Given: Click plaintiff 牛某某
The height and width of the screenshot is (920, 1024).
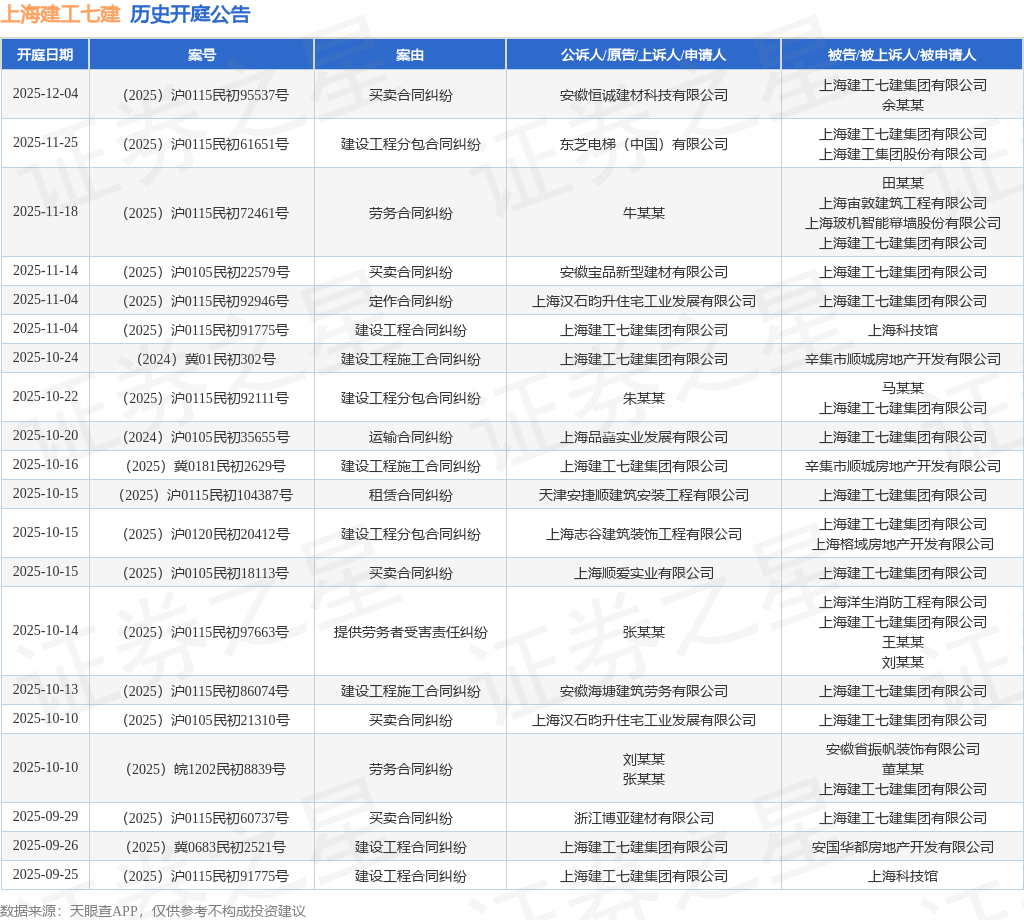Looking at the screenshot, I should click(x=644, y=214).
